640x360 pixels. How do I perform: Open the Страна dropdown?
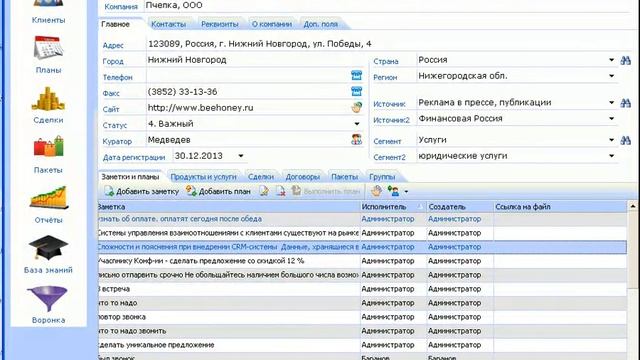coord(611,60)
